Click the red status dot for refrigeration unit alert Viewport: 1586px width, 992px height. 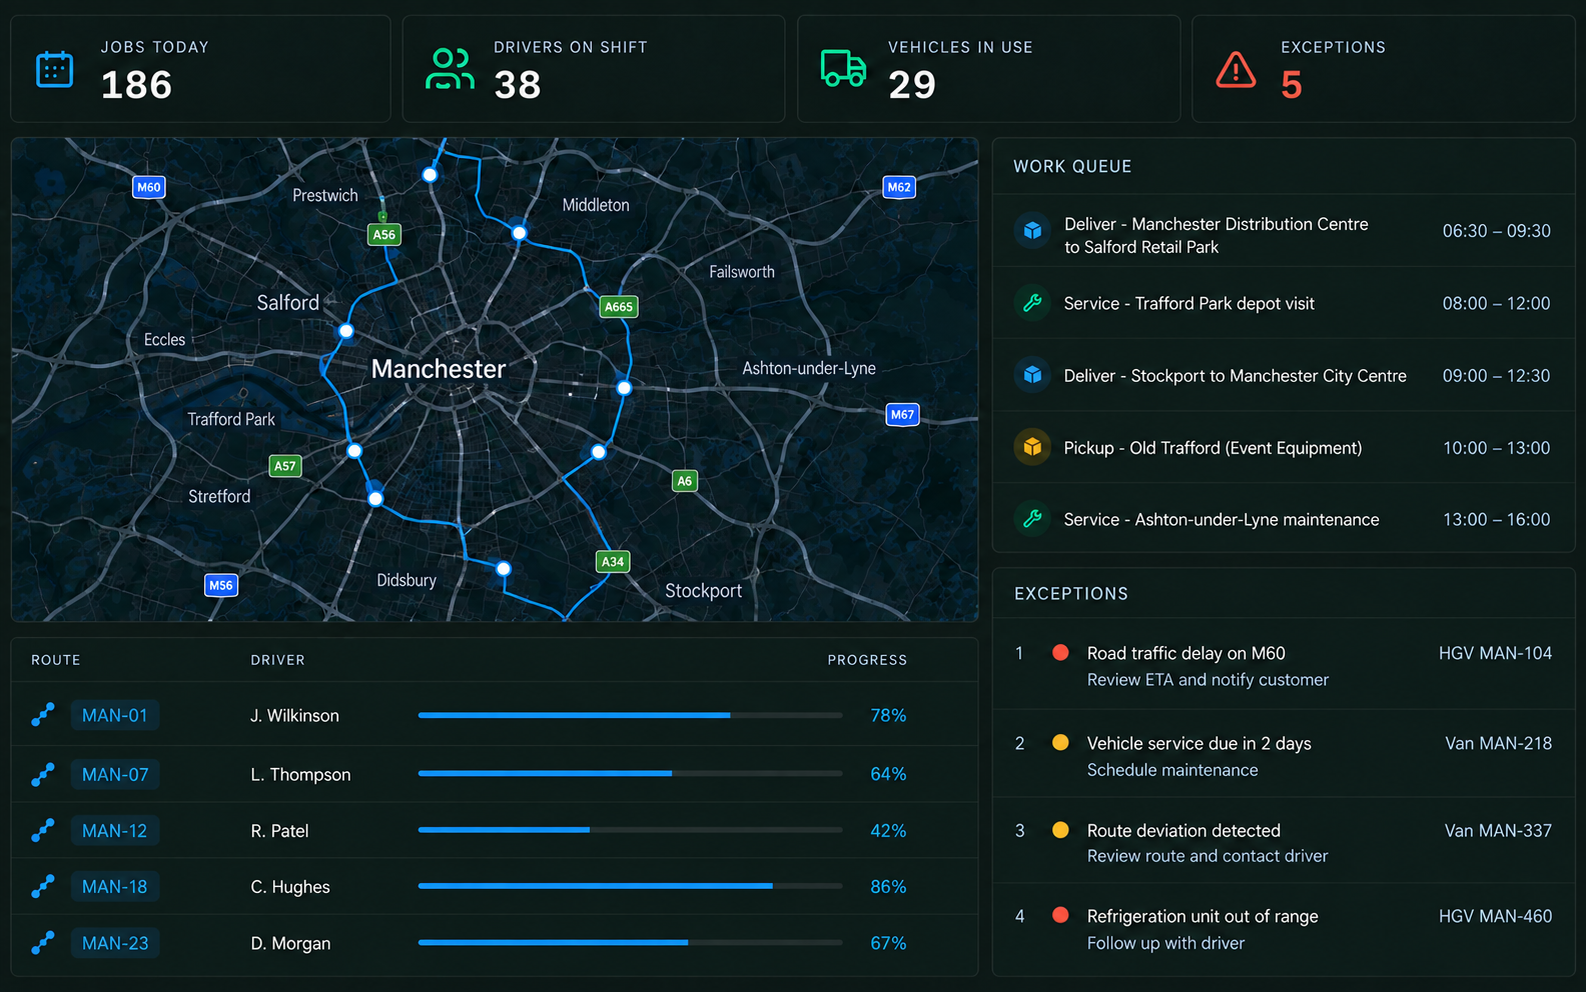(x=1061, y=916)
